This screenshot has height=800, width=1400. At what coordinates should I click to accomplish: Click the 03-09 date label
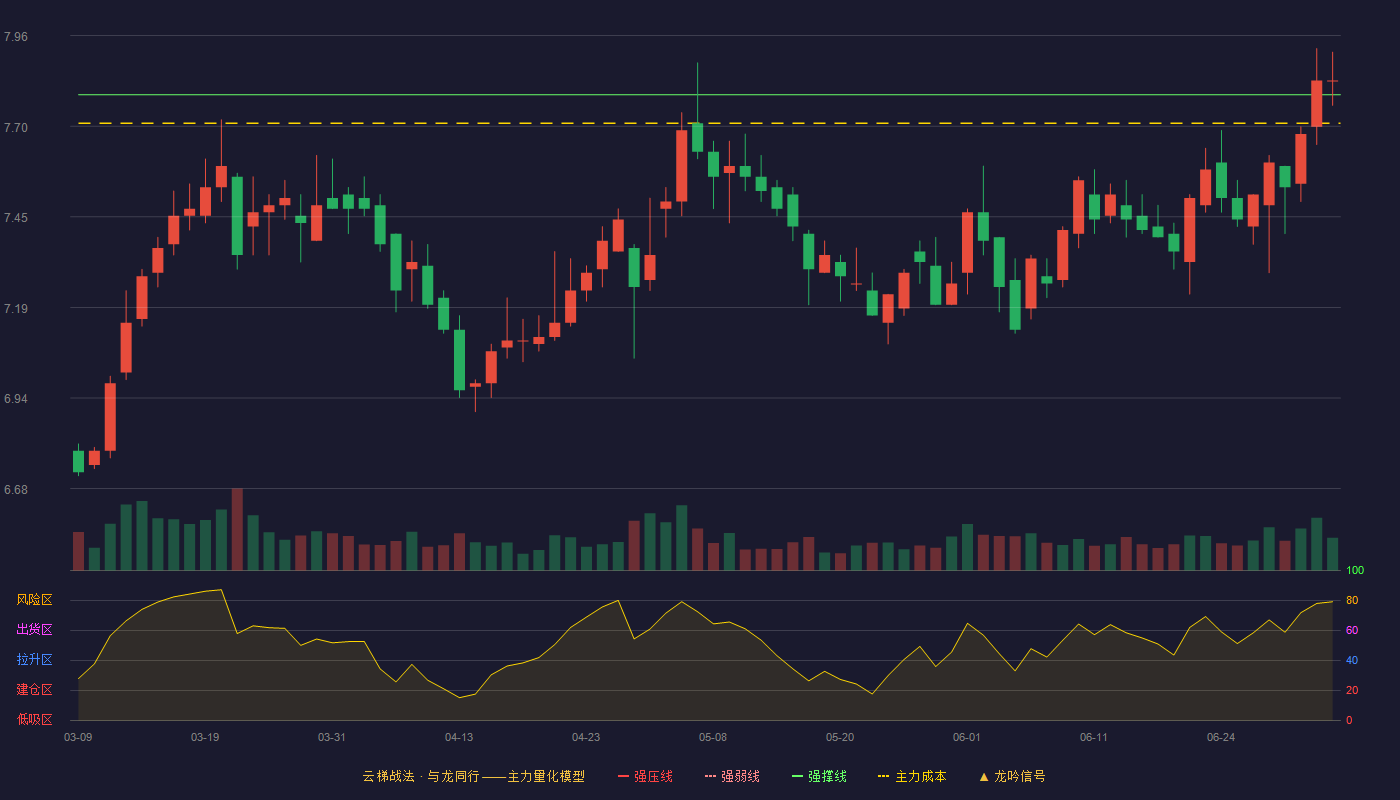(78, 737)
